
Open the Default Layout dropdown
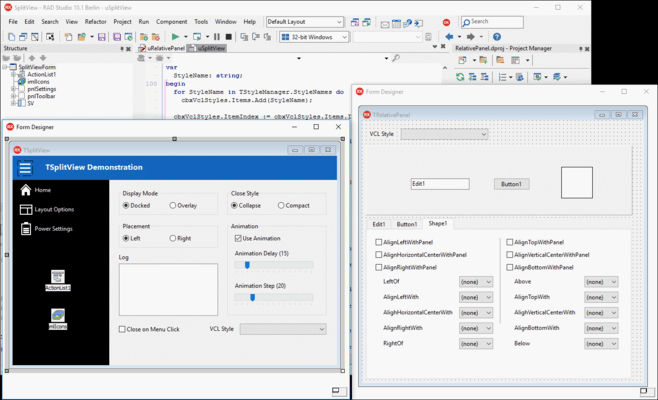304,22
